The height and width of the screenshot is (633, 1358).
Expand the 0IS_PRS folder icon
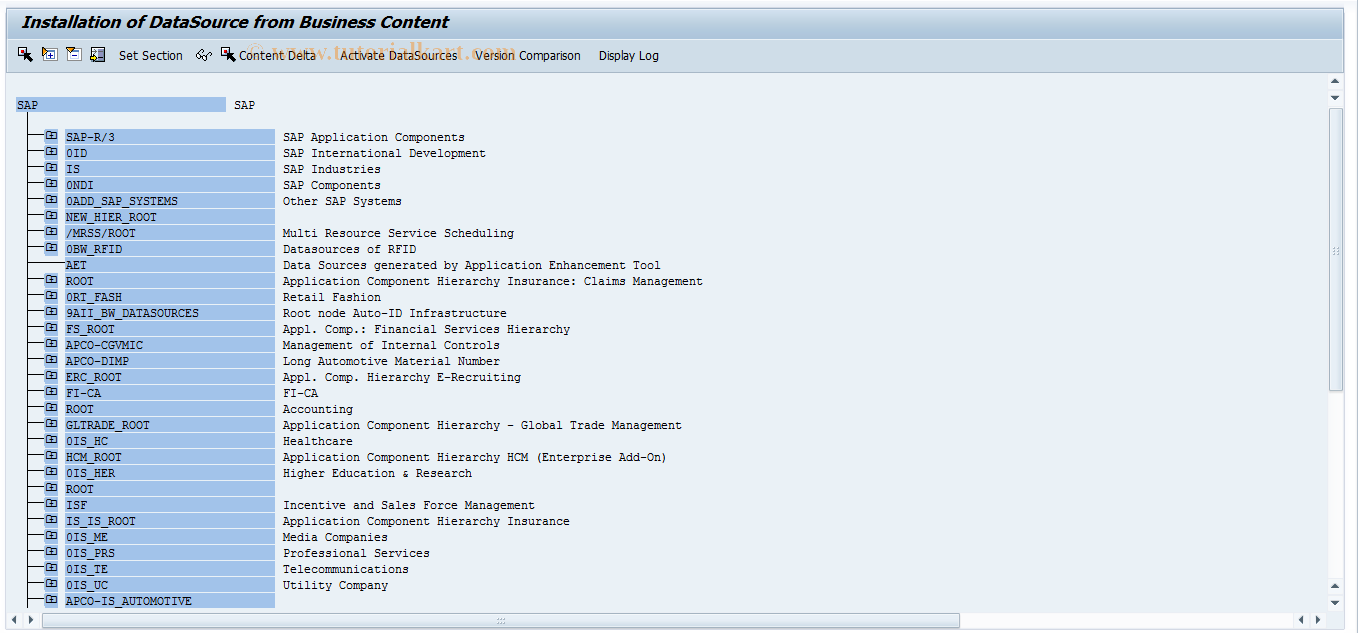coord(51,552)
